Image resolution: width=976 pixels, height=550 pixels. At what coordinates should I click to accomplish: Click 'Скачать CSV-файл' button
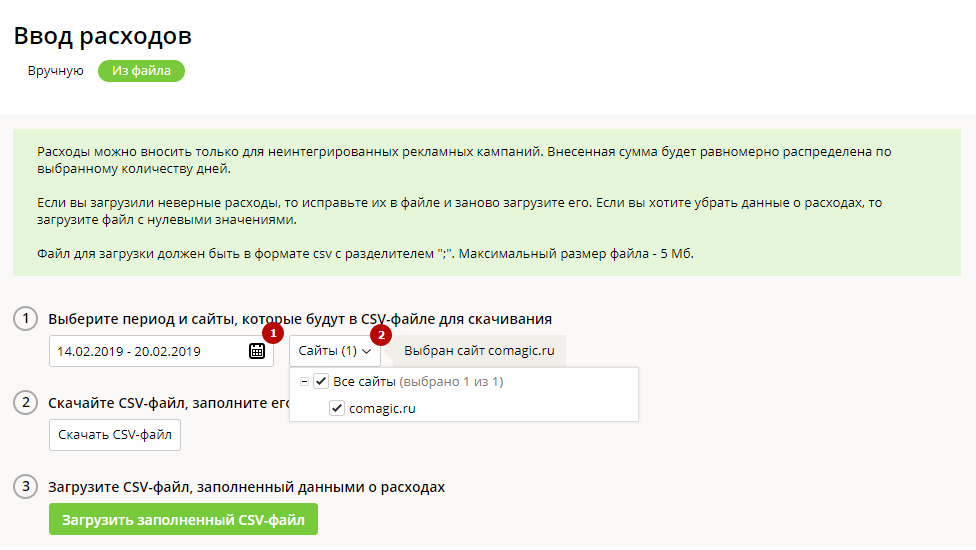coord(115,435)
